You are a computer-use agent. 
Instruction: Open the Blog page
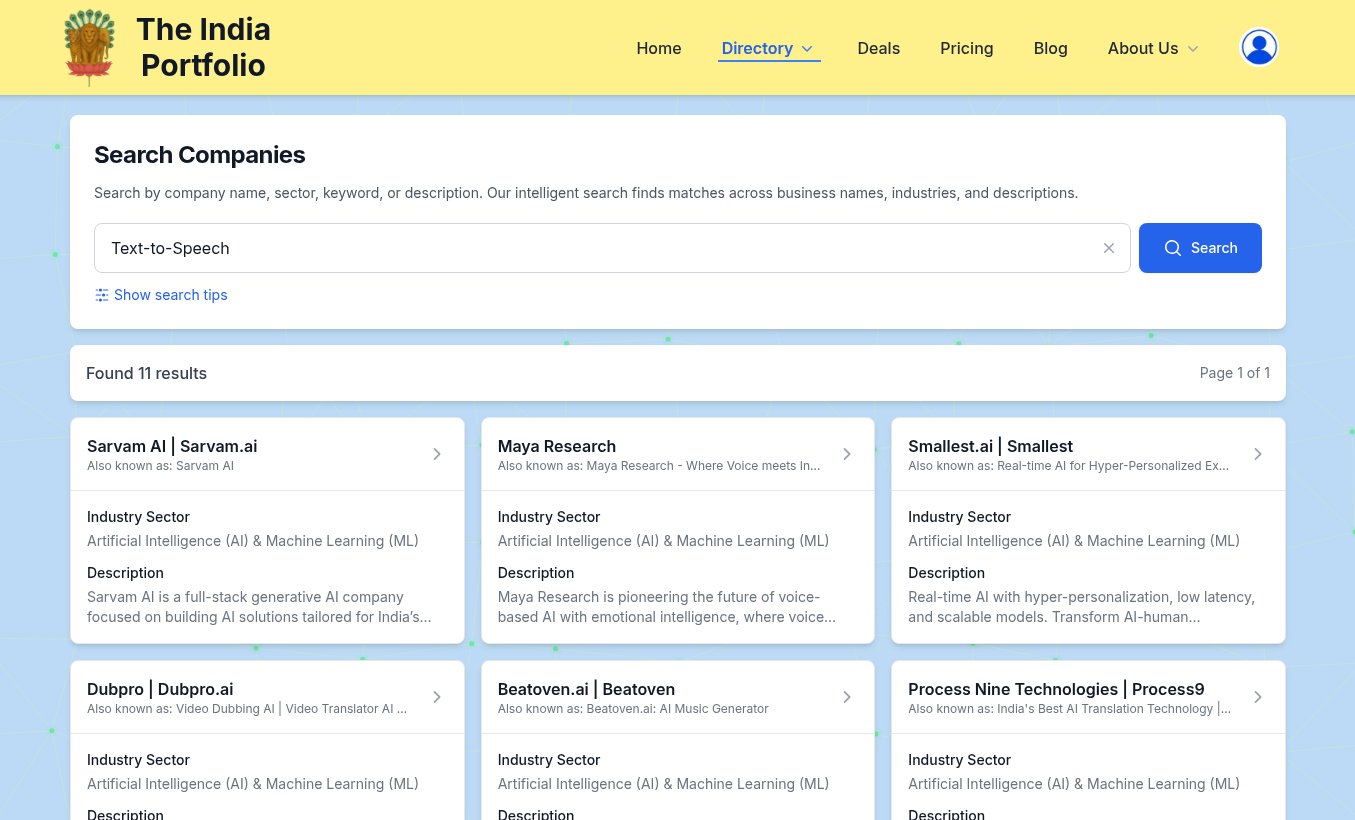pos(1051,48)
